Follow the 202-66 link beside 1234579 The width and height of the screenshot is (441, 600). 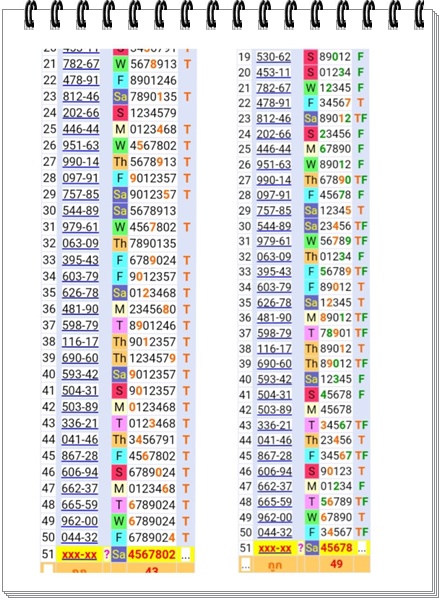(81, 113)
